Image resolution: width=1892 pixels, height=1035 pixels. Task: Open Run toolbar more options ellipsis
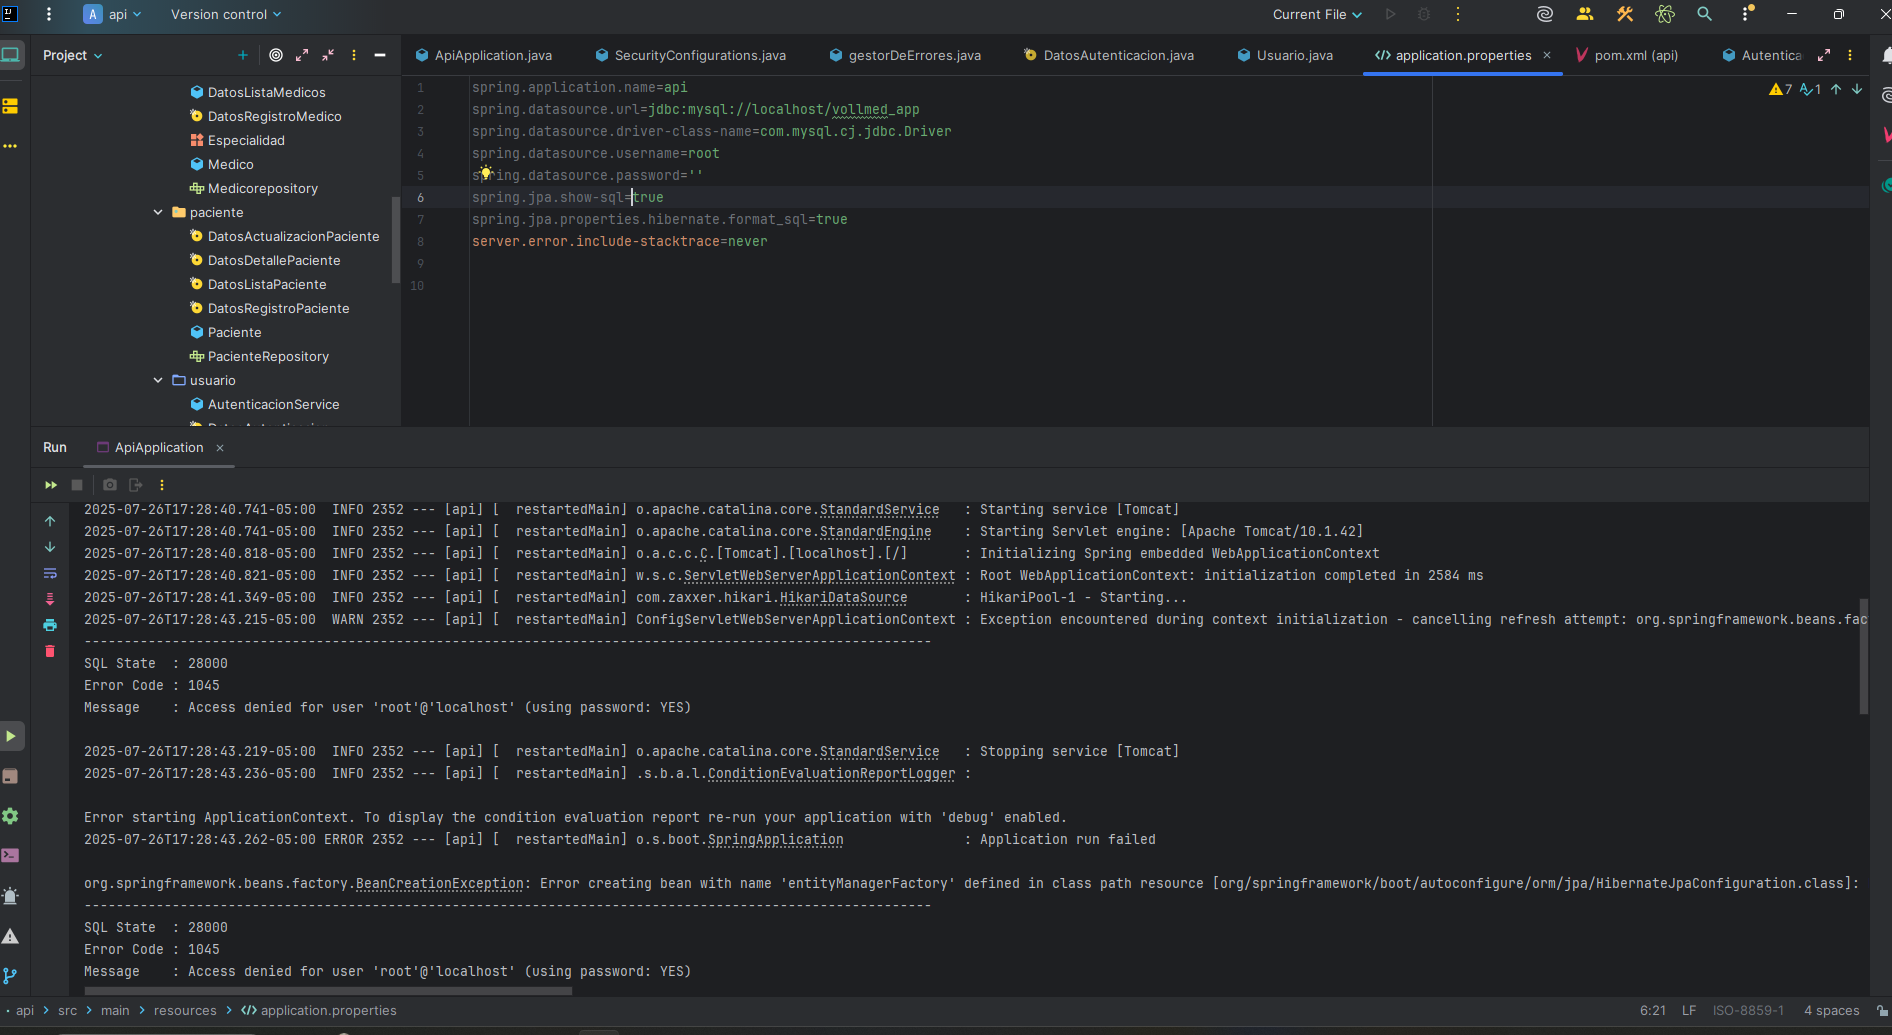(162, 485)
